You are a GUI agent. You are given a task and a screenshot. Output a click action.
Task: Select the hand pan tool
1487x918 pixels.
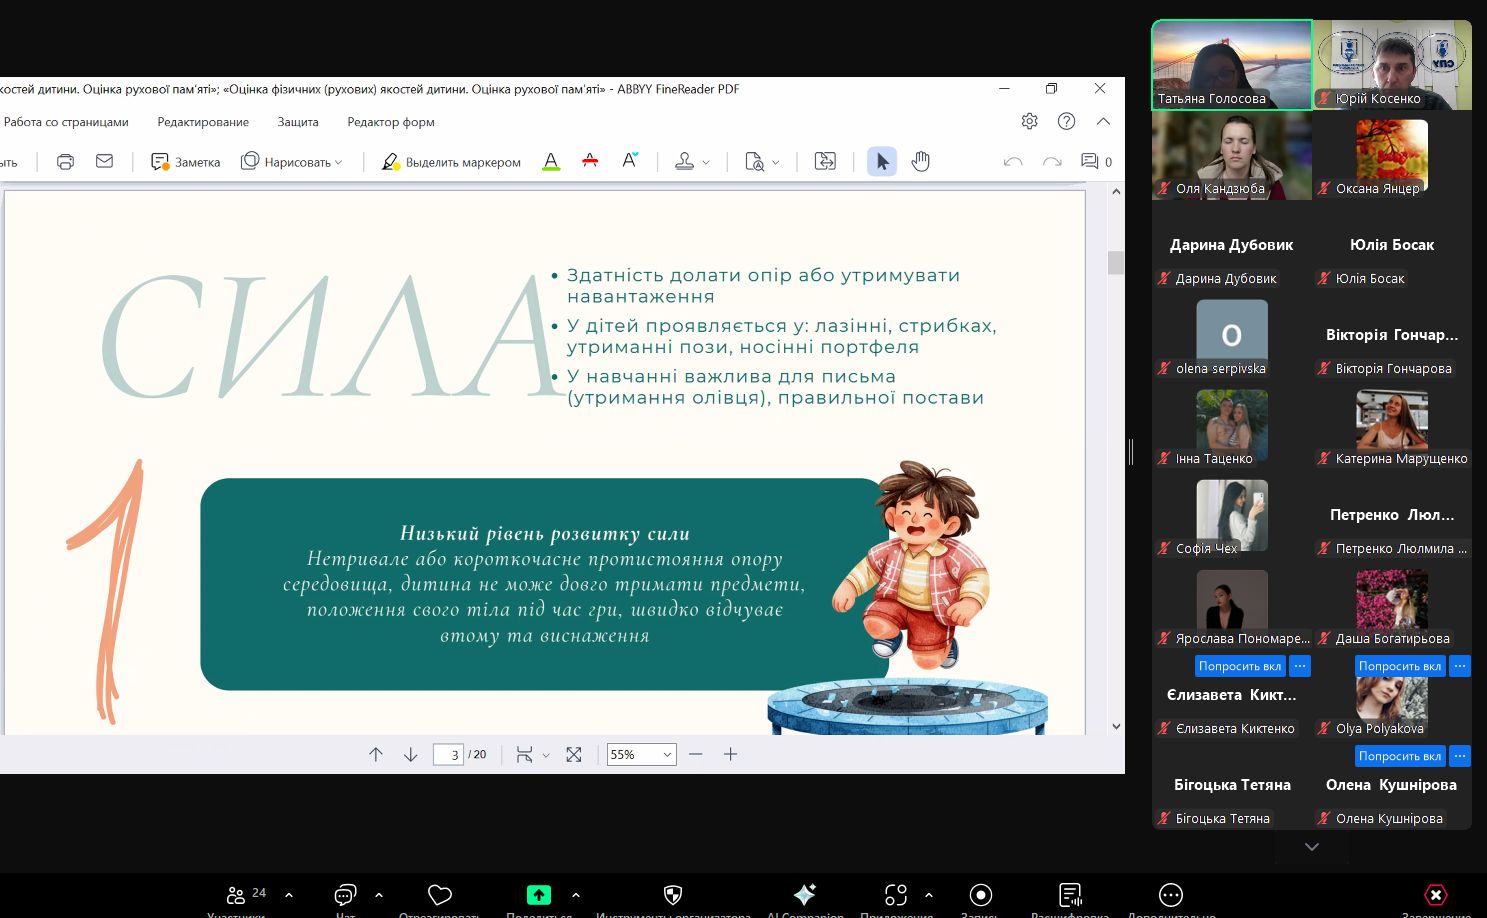(920, 162)
